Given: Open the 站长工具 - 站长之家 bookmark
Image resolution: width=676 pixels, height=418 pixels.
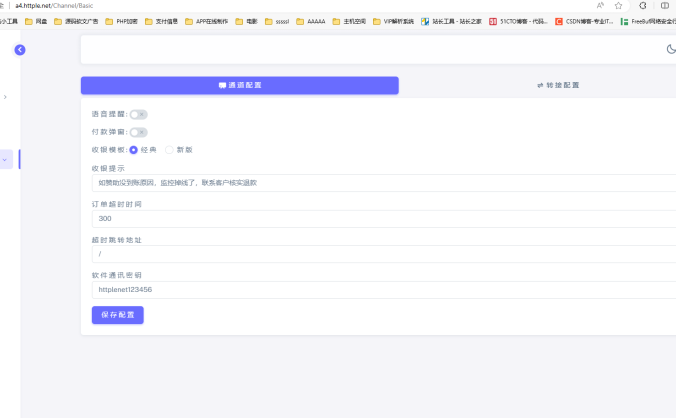Looking at the screenshot, I should 451,21.
